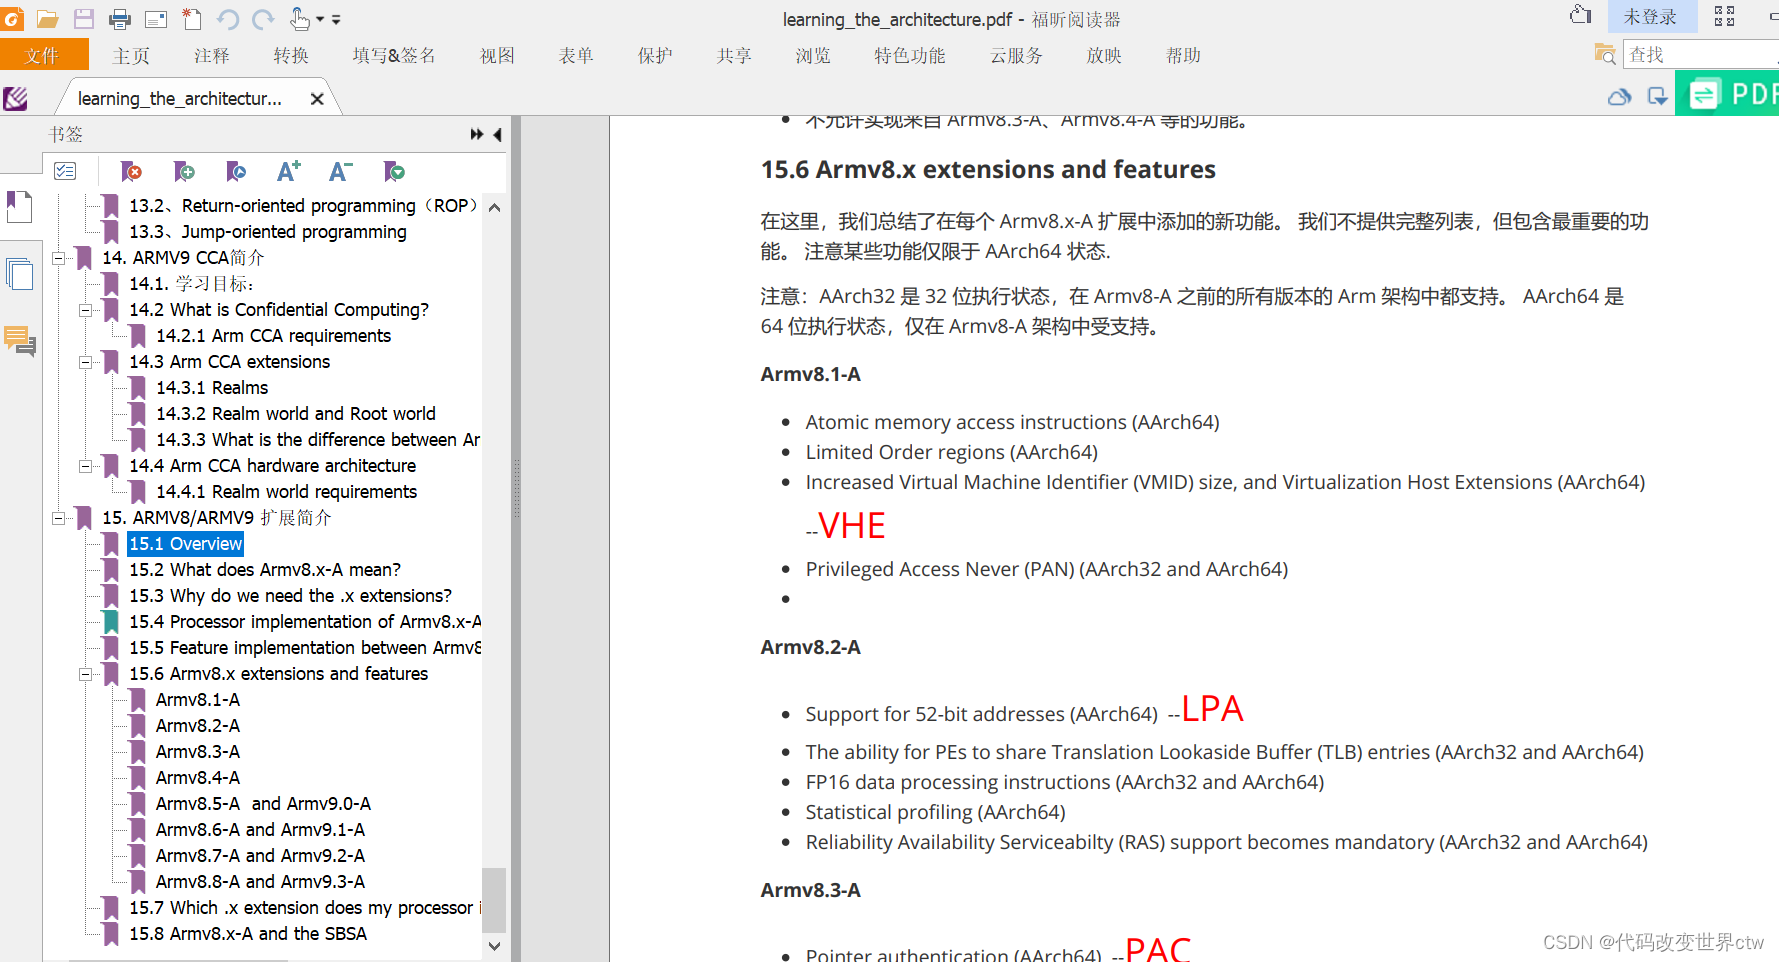
Task: Increase bookmark font size
Action: coord(289,172)
